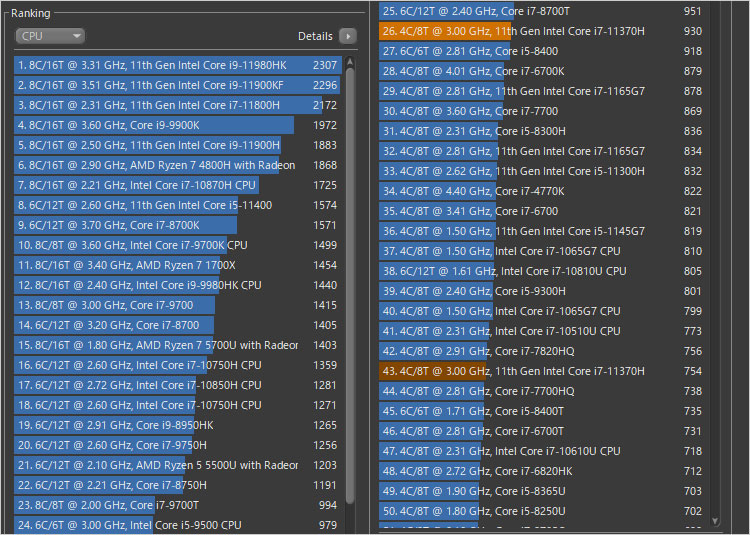Select rank 3 Core i7-11800H row

pos(178,105)
